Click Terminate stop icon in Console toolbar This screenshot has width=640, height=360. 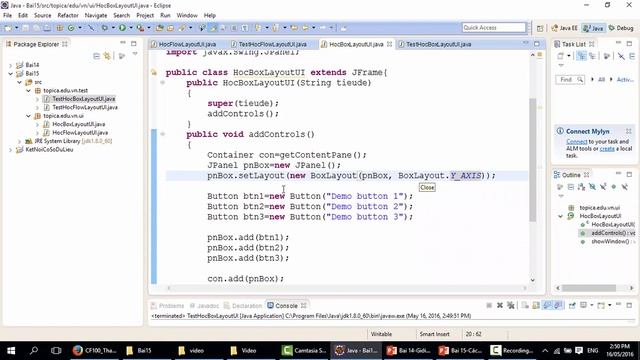(x=489, y=305)
